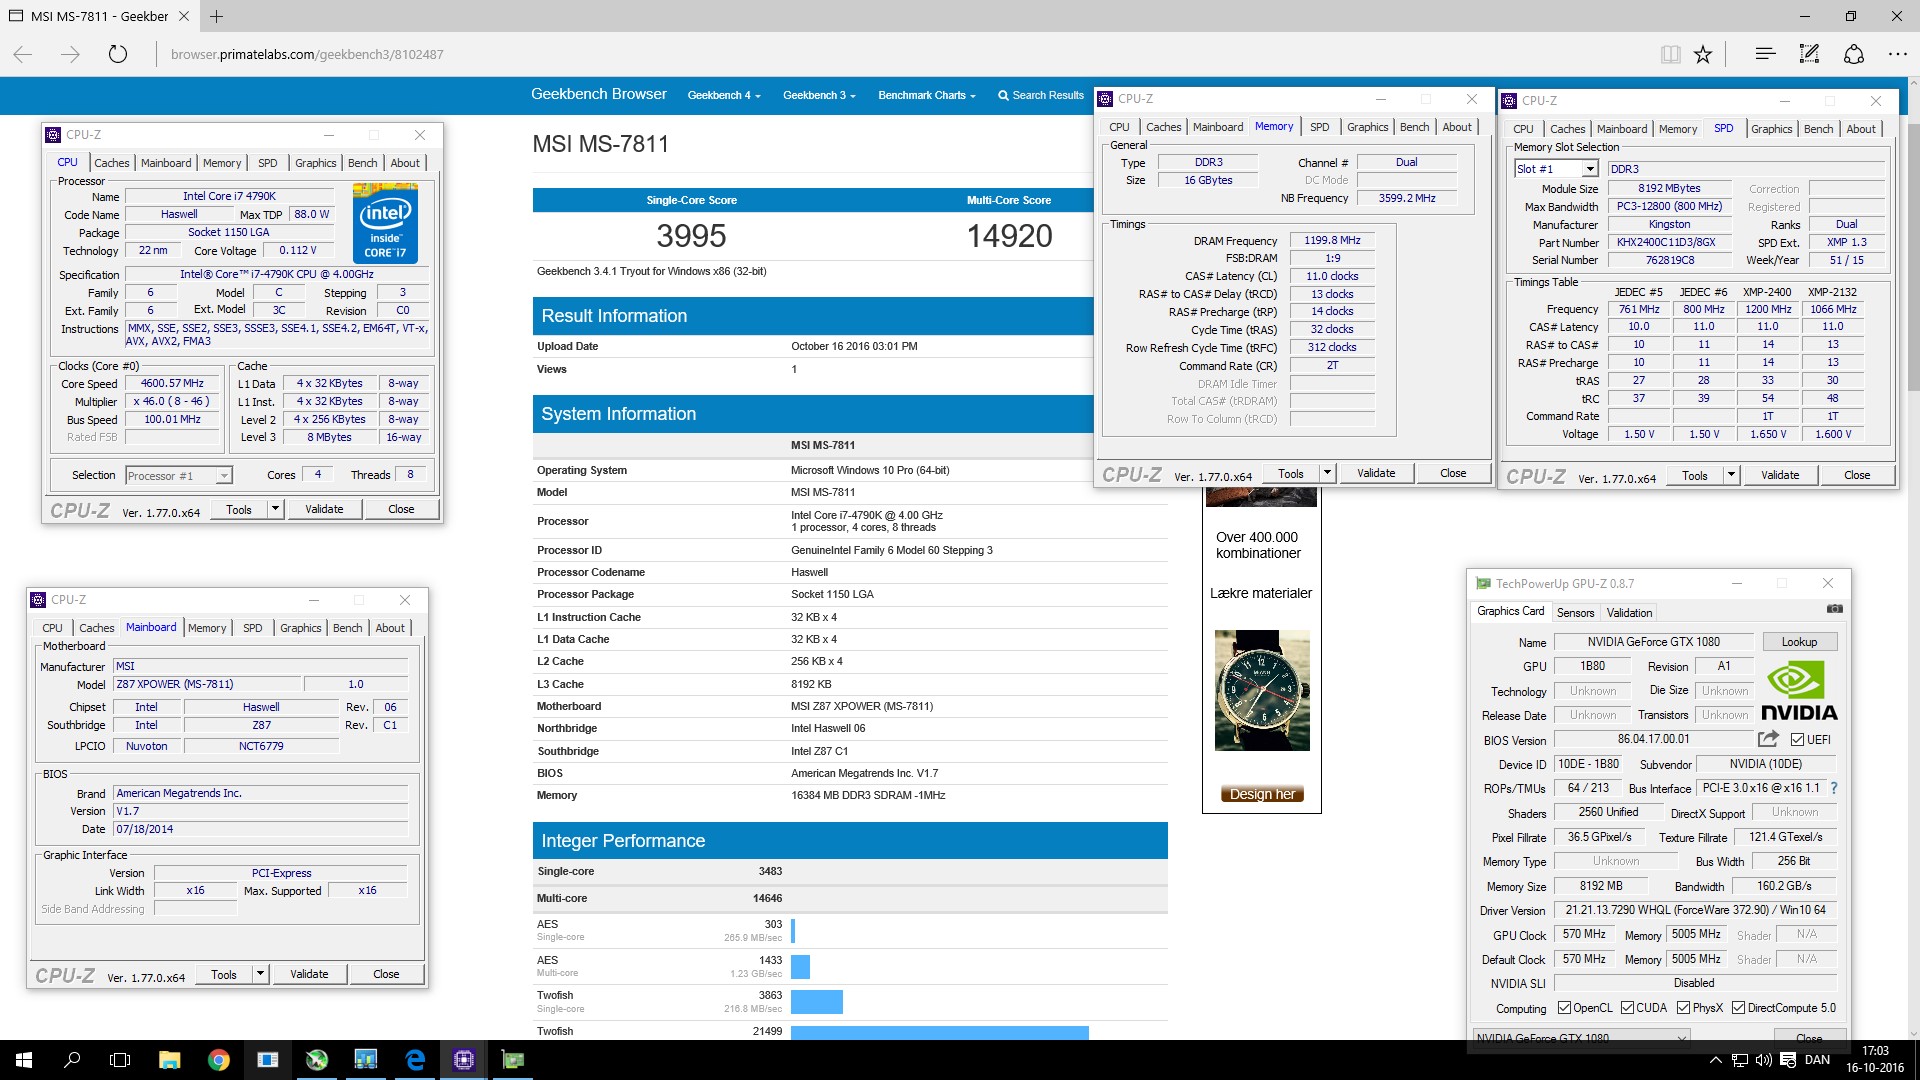Toggle the PhysX checkbox in GPU-Z
The image size is (1920, 1080).
pos(1683,1008)
